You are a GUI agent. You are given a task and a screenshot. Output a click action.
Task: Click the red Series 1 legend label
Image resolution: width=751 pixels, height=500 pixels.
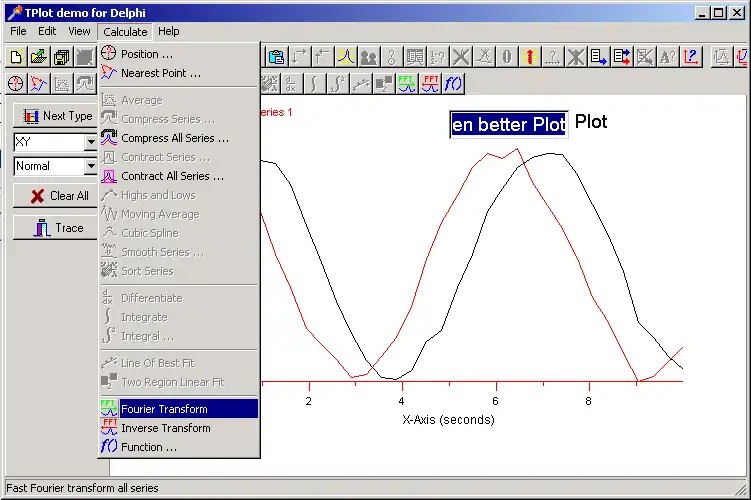[x=277, y=113]
